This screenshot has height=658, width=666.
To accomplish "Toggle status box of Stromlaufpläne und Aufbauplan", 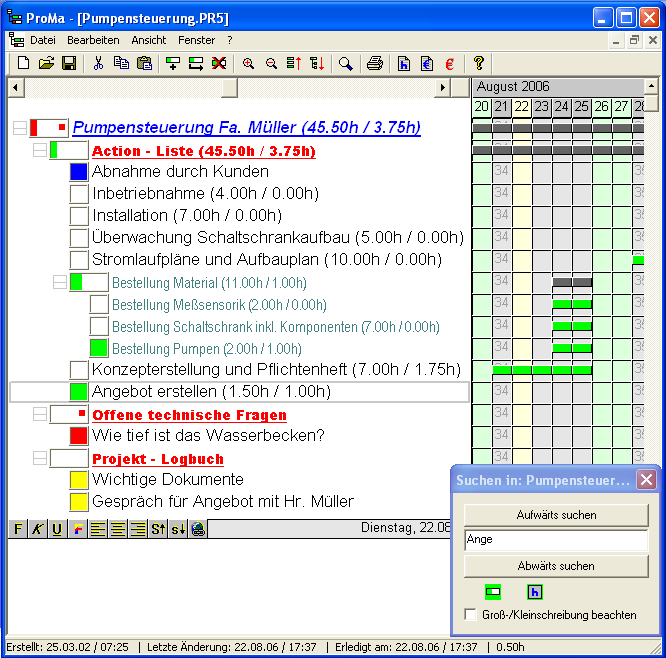I will pos(79,260).
